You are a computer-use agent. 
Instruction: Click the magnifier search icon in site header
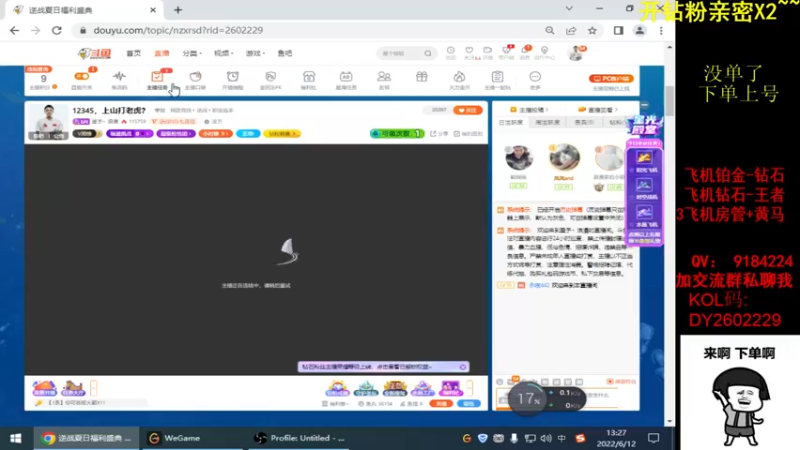[428, 53]
